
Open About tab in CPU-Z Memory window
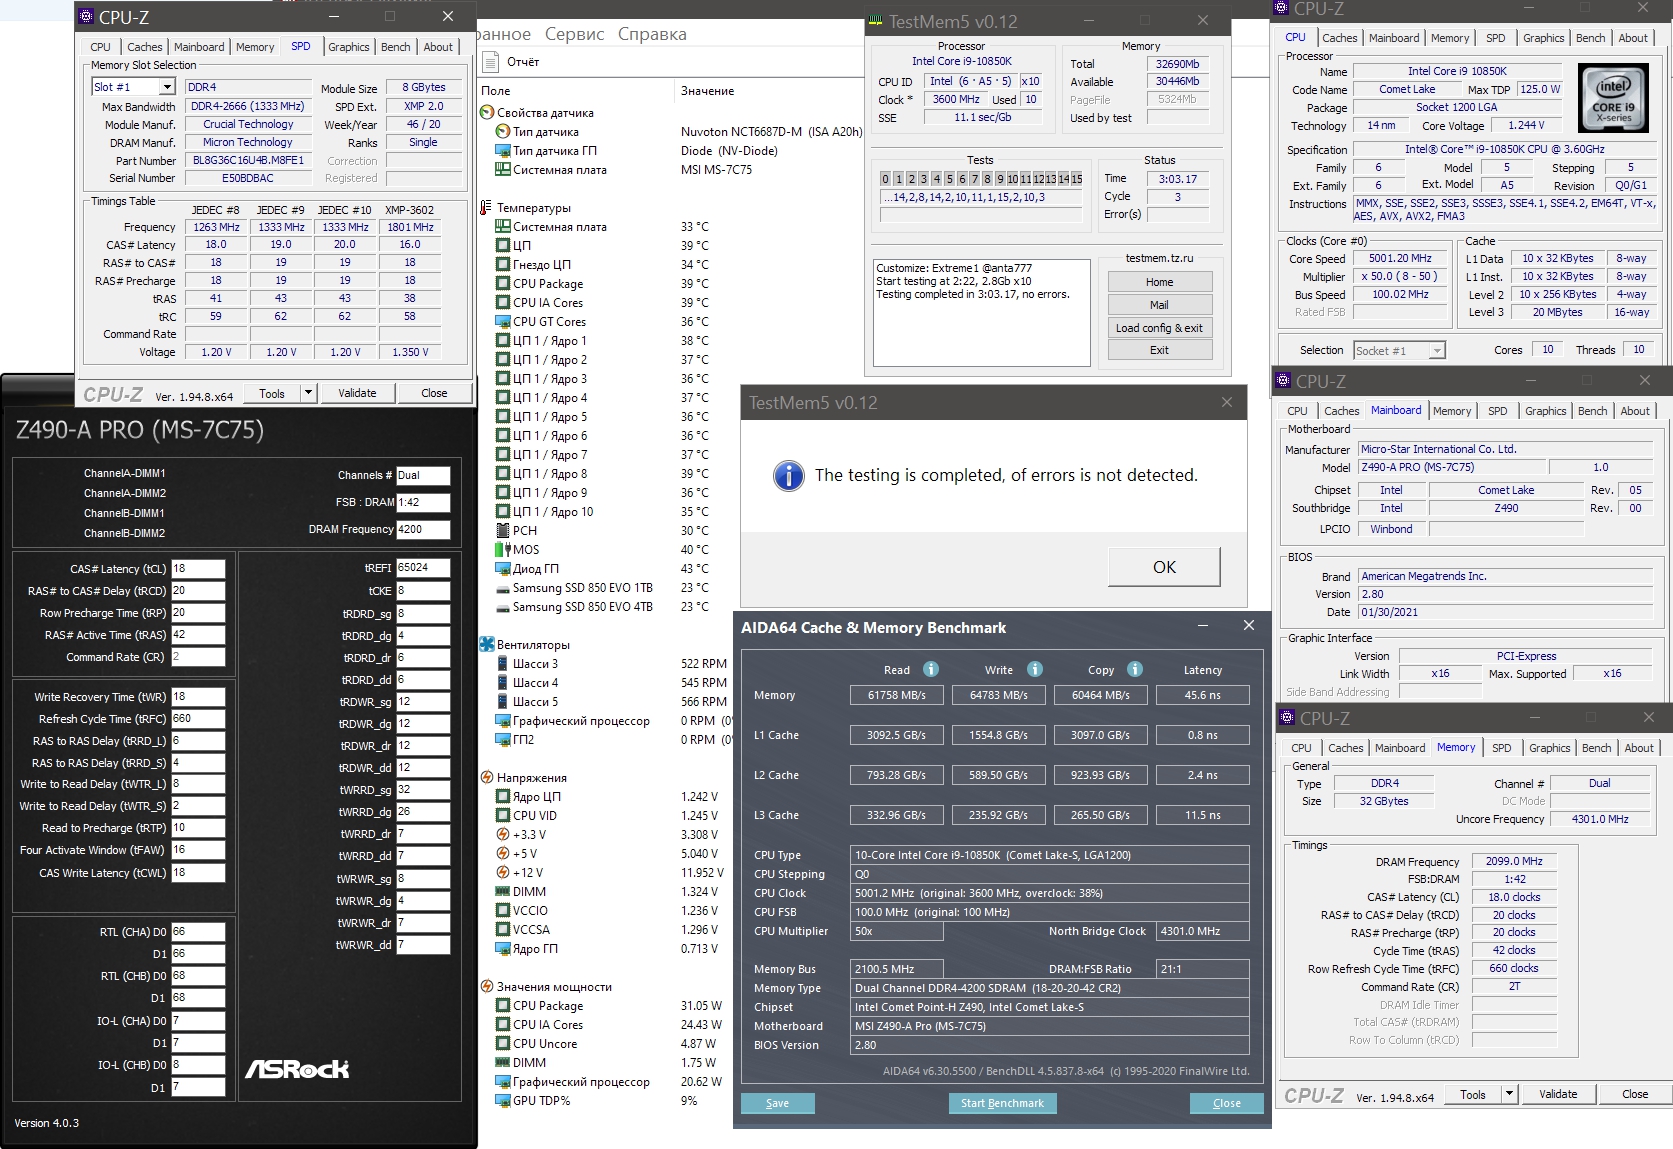tap(1638, 748)
